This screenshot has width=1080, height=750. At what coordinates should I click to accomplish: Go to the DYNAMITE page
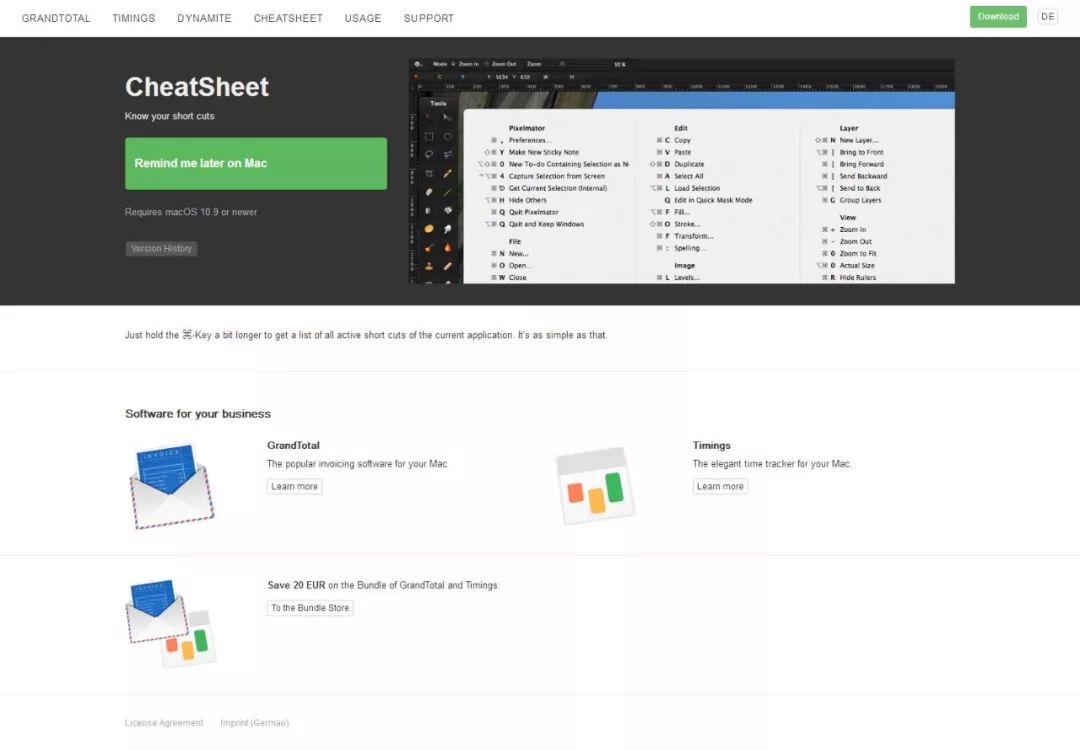coord(204,18)
